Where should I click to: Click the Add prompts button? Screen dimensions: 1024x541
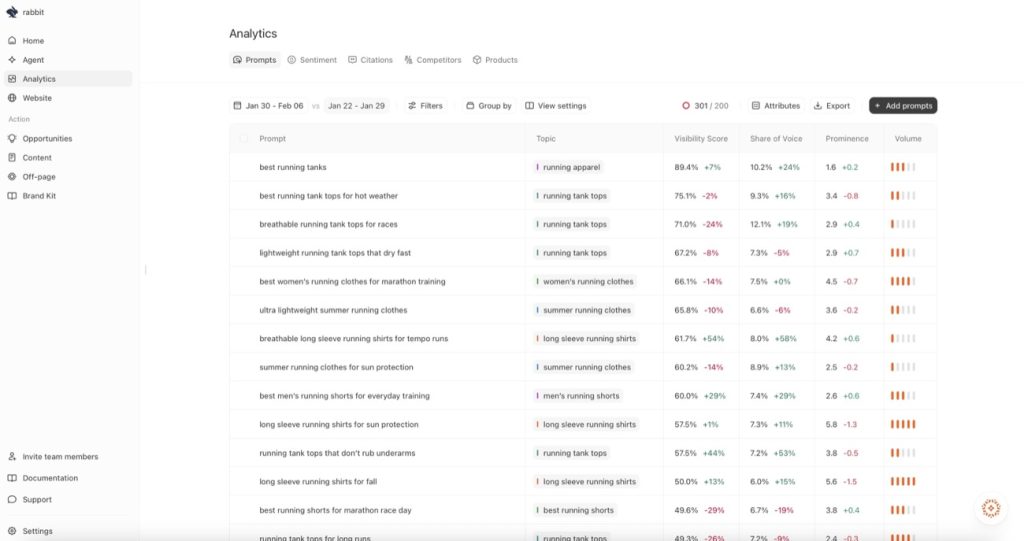902,106
